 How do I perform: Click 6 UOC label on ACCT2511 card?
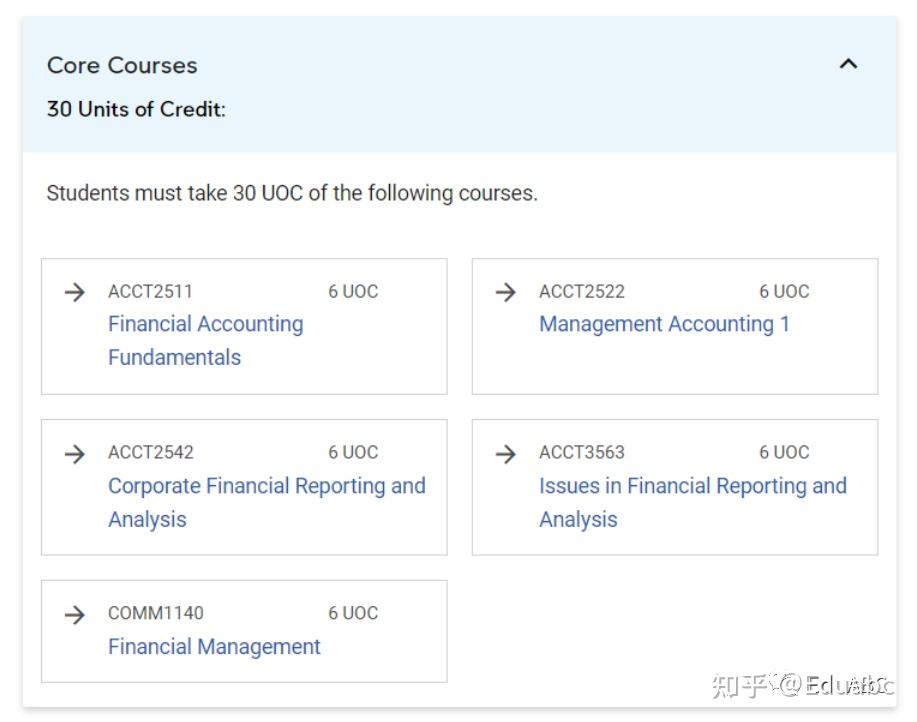[x=353, y=292]
